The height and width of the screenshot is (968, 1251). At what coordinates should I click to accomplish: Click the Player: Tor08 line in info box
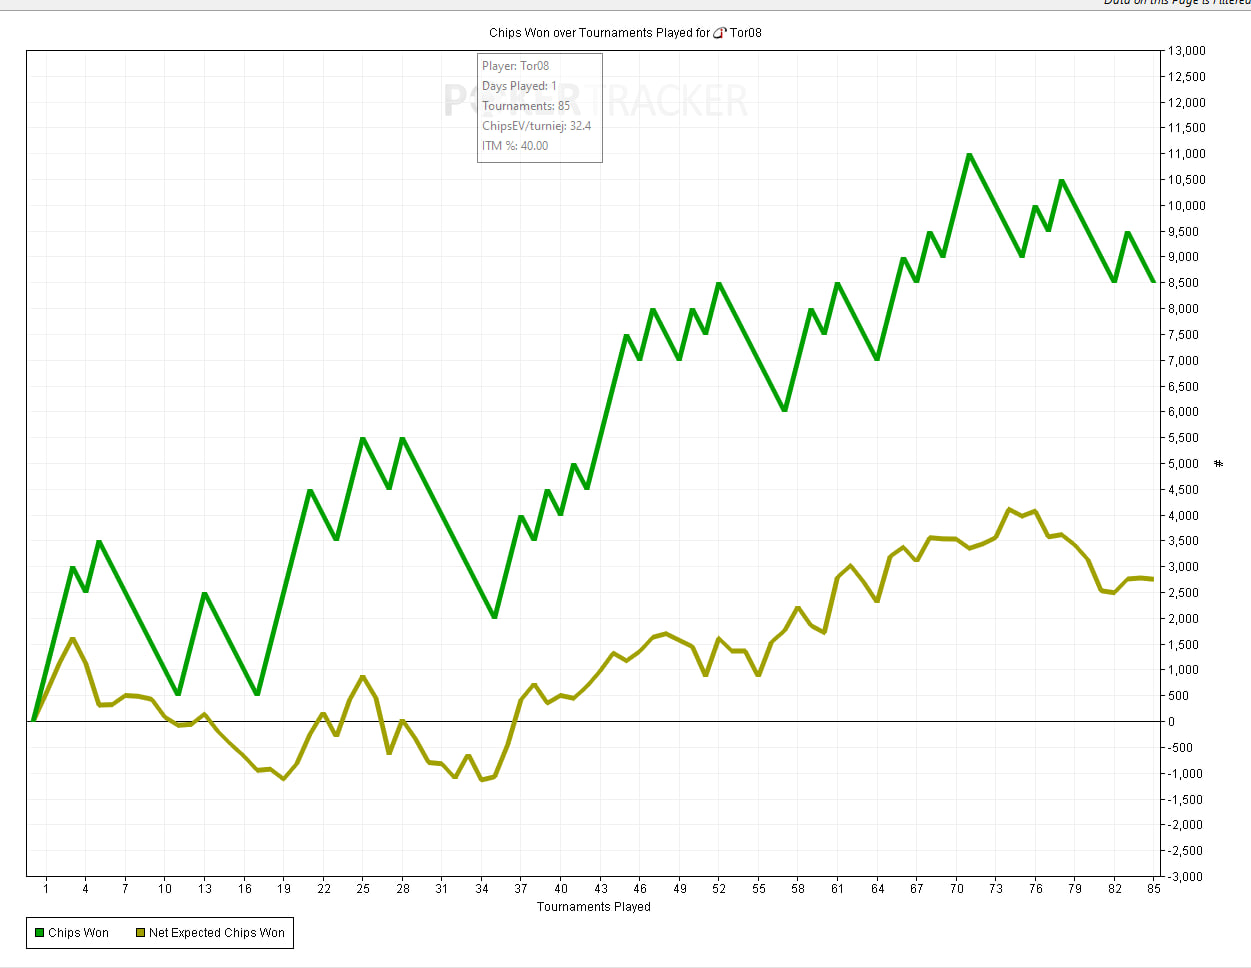[516, 66]
